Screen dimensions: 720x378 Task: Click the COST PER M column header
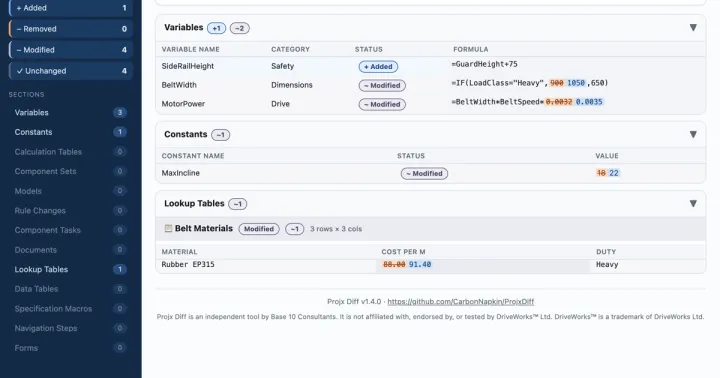coord(403,252)
